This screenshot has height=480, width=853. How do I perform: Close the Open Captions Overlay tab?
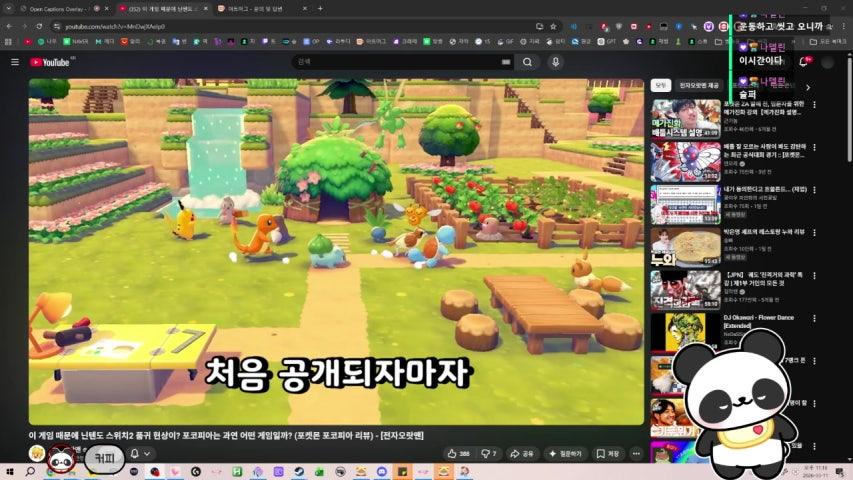[107, 9]
